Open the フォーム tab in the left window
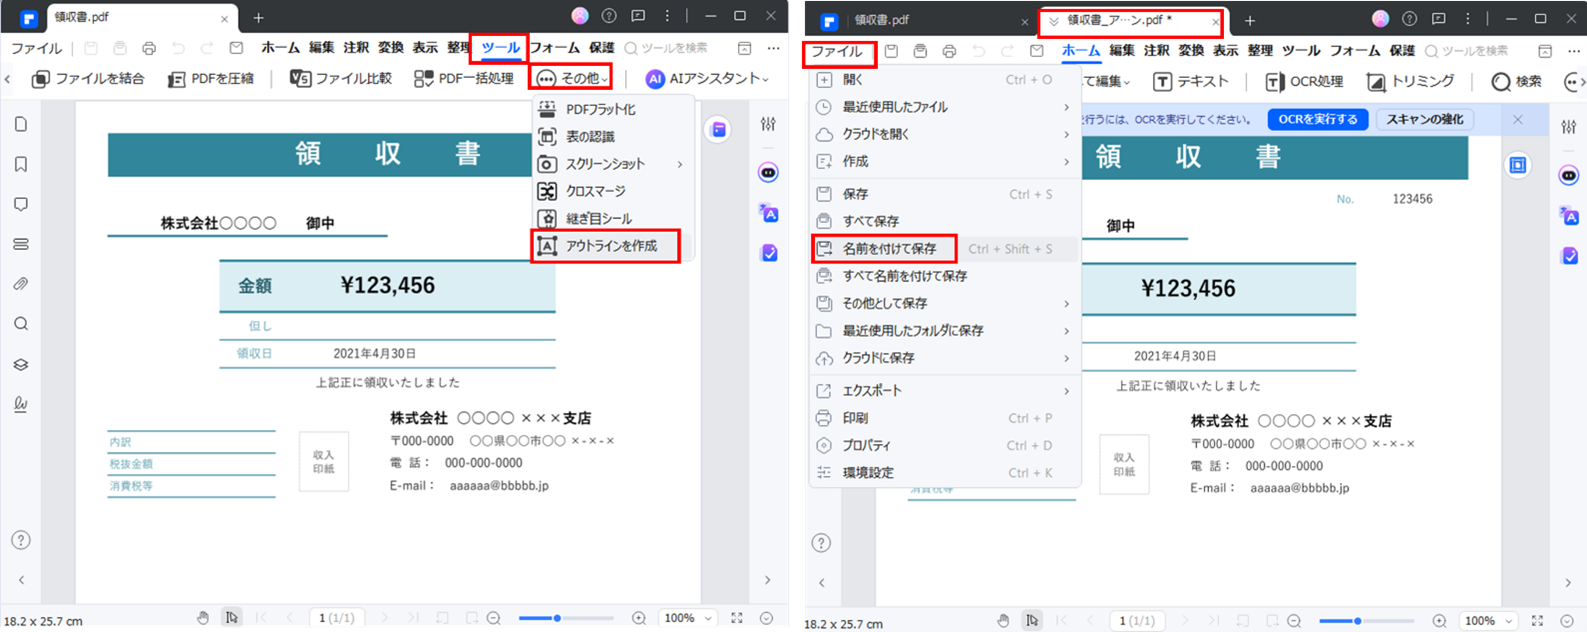Screen dimensions: 1587x632 [554, 47]
